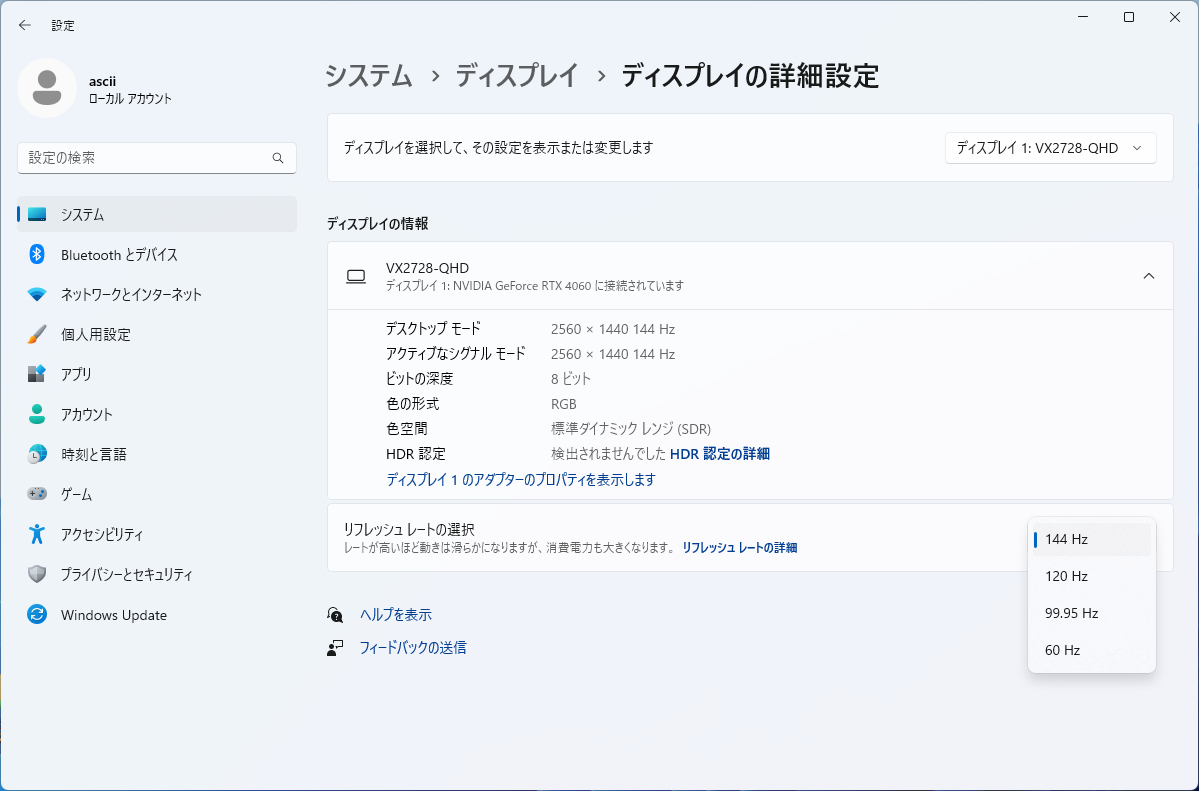1199x791 pixels.
Task: Open HDR 認定の詳細 link
Action: [719, 454]
